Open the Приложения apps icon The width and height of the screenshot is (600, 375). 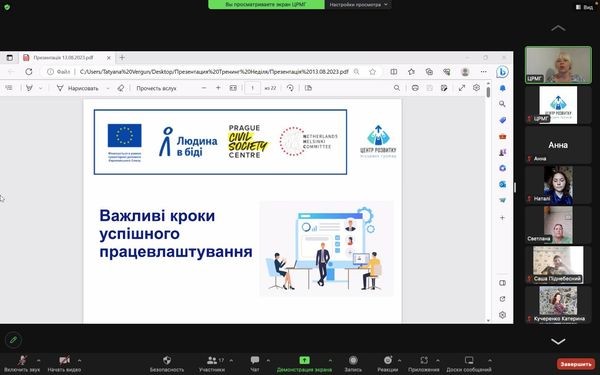pyautogui.click(x=424, y=360)
